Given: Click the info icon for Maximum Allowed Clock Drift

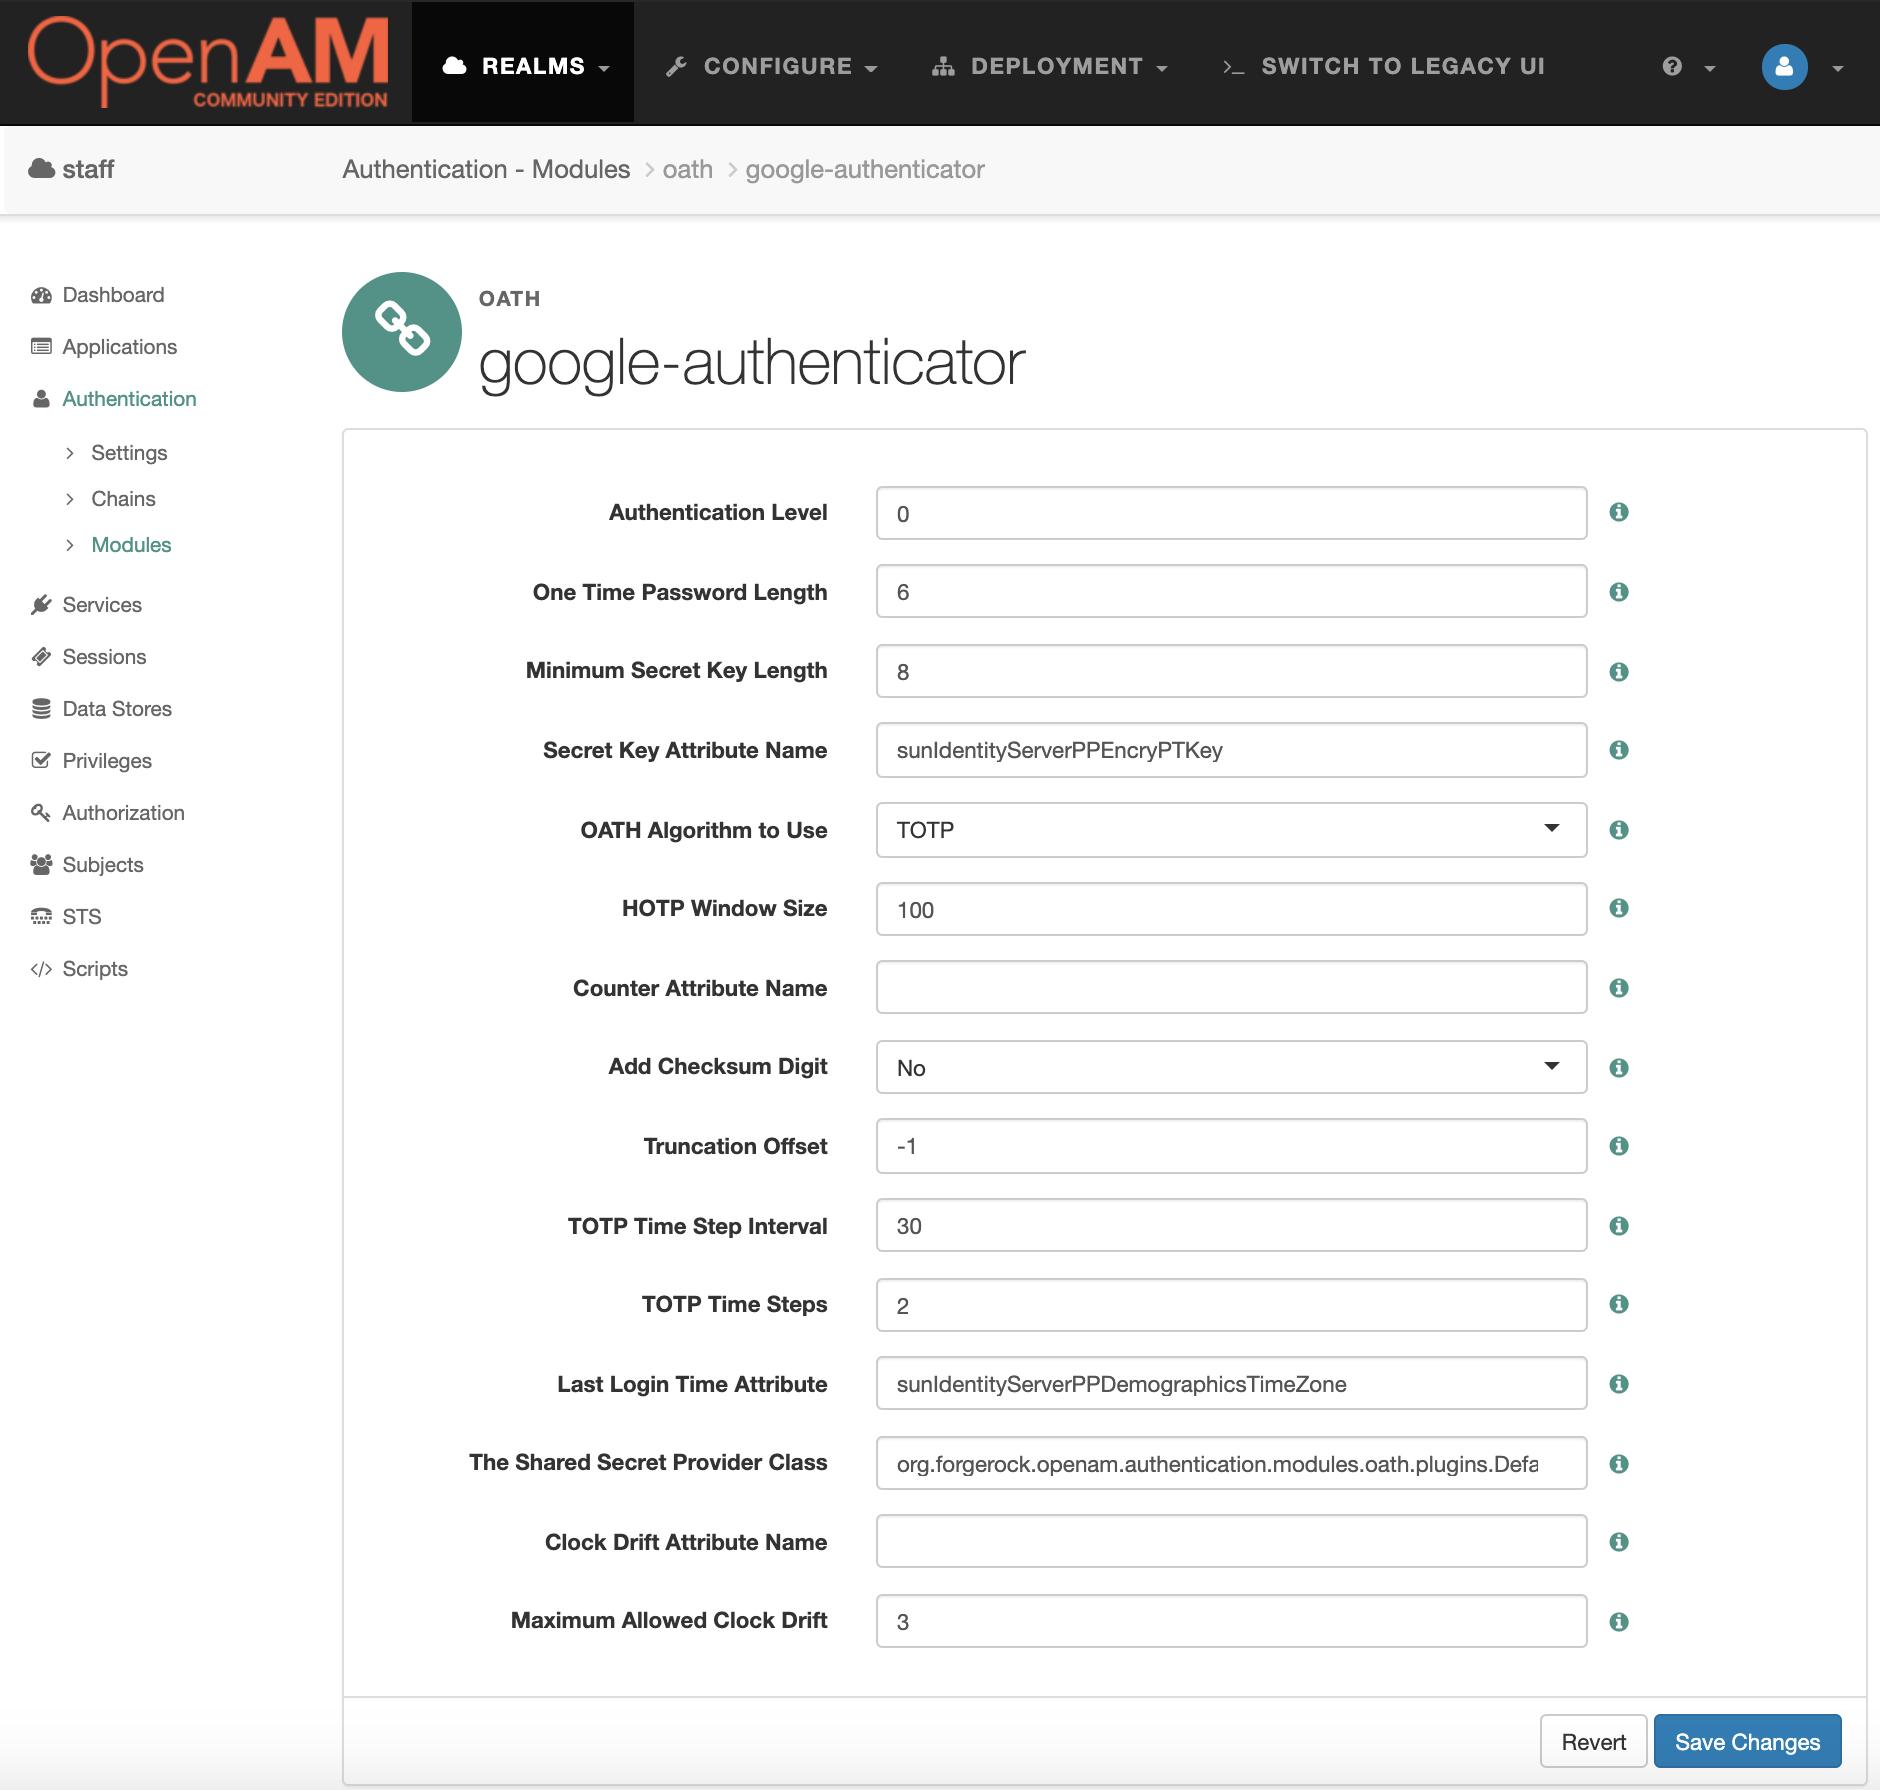Looking at the screenshot, I should [x=1619, y=1622].
